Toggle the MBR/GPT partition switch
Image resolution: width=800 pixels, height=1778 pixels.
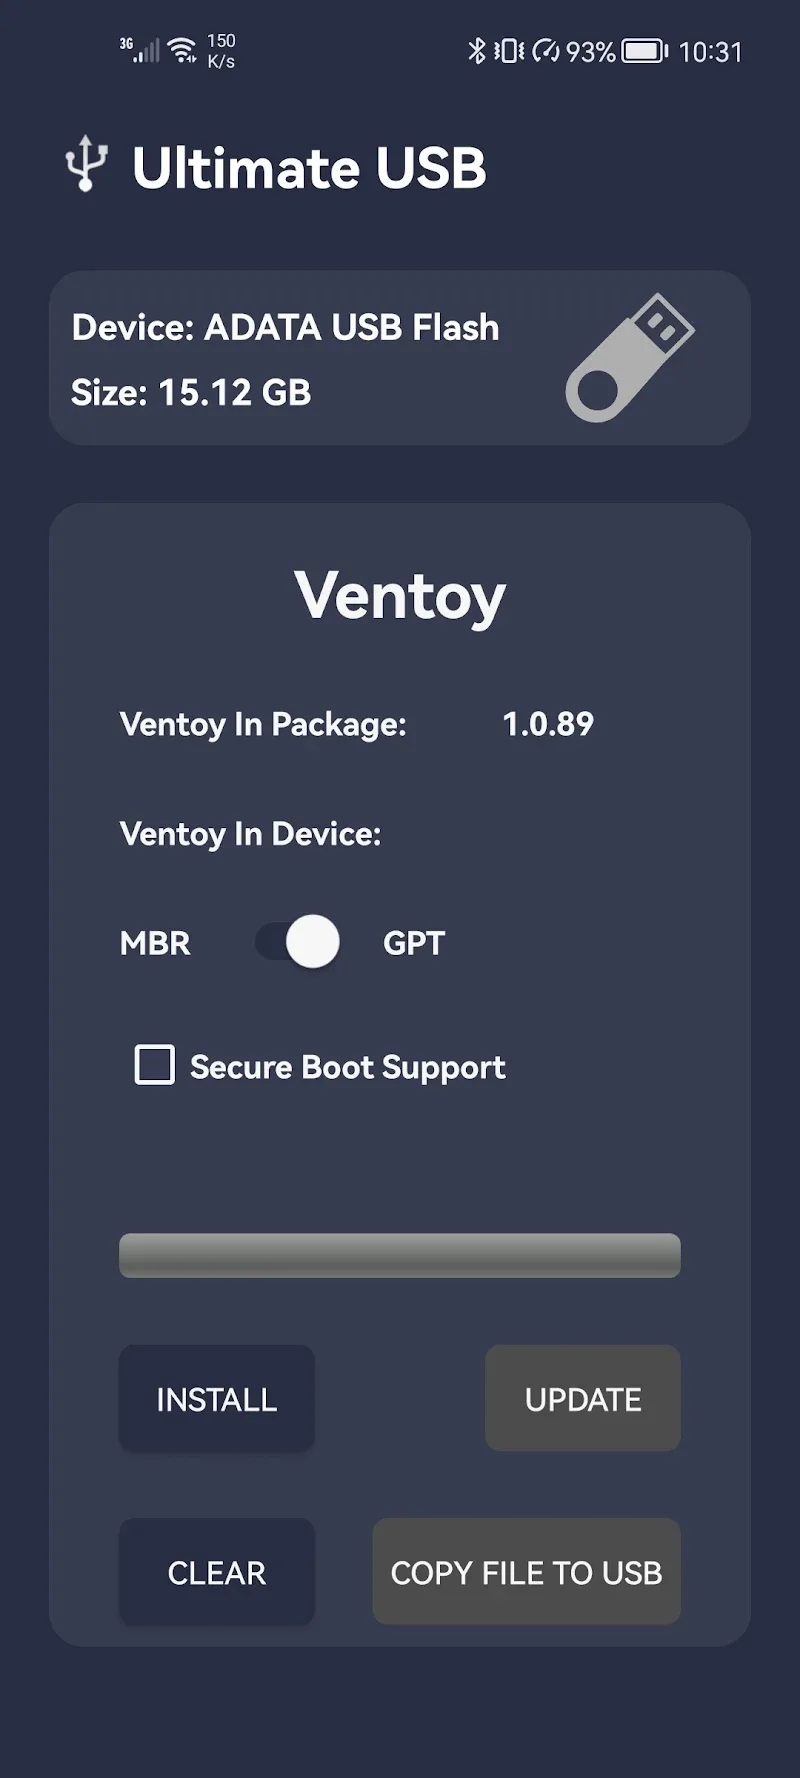(298, 942)
